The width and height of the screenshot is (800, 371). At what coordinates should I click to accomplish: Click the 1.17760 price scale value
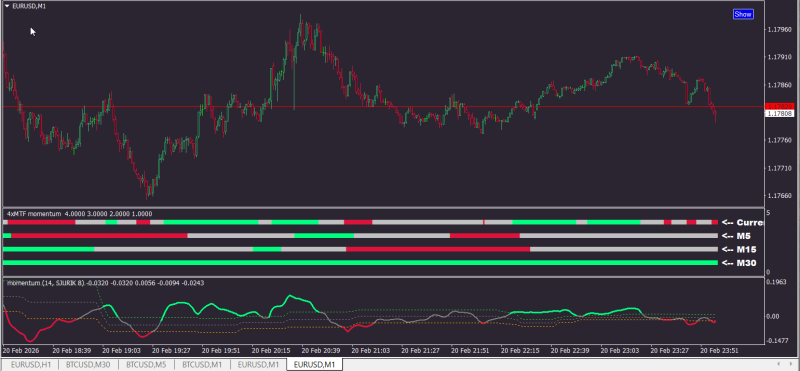[780, 140]
